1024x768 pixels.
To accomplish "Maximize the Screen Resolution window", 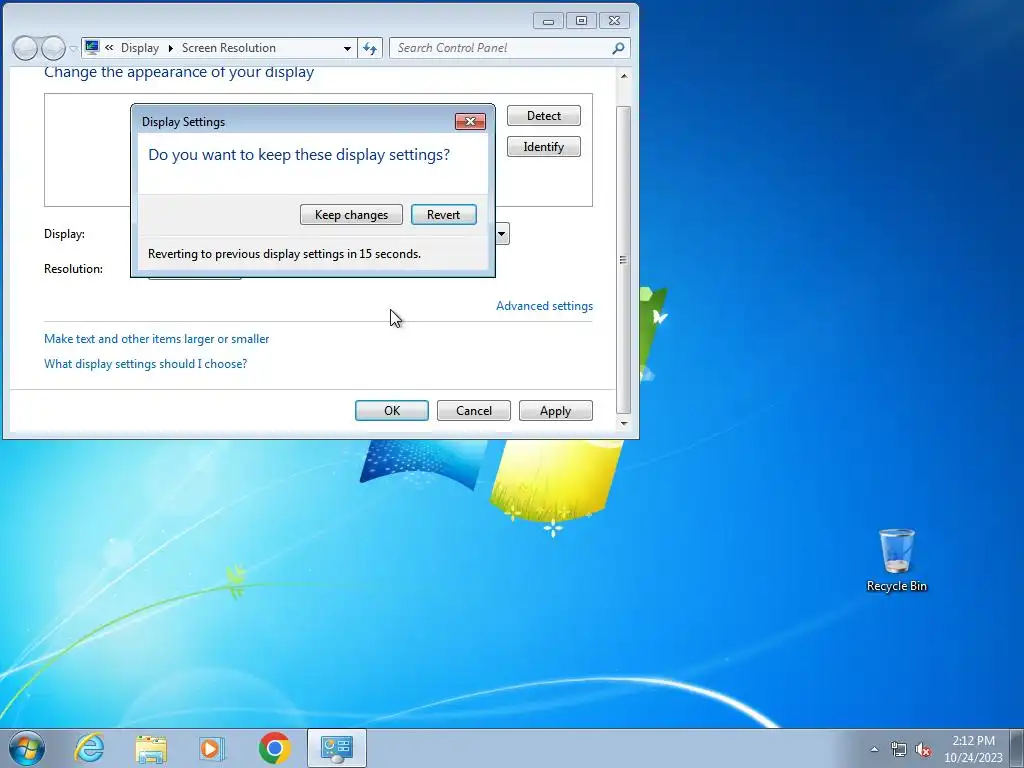I will tap(581, 21).
